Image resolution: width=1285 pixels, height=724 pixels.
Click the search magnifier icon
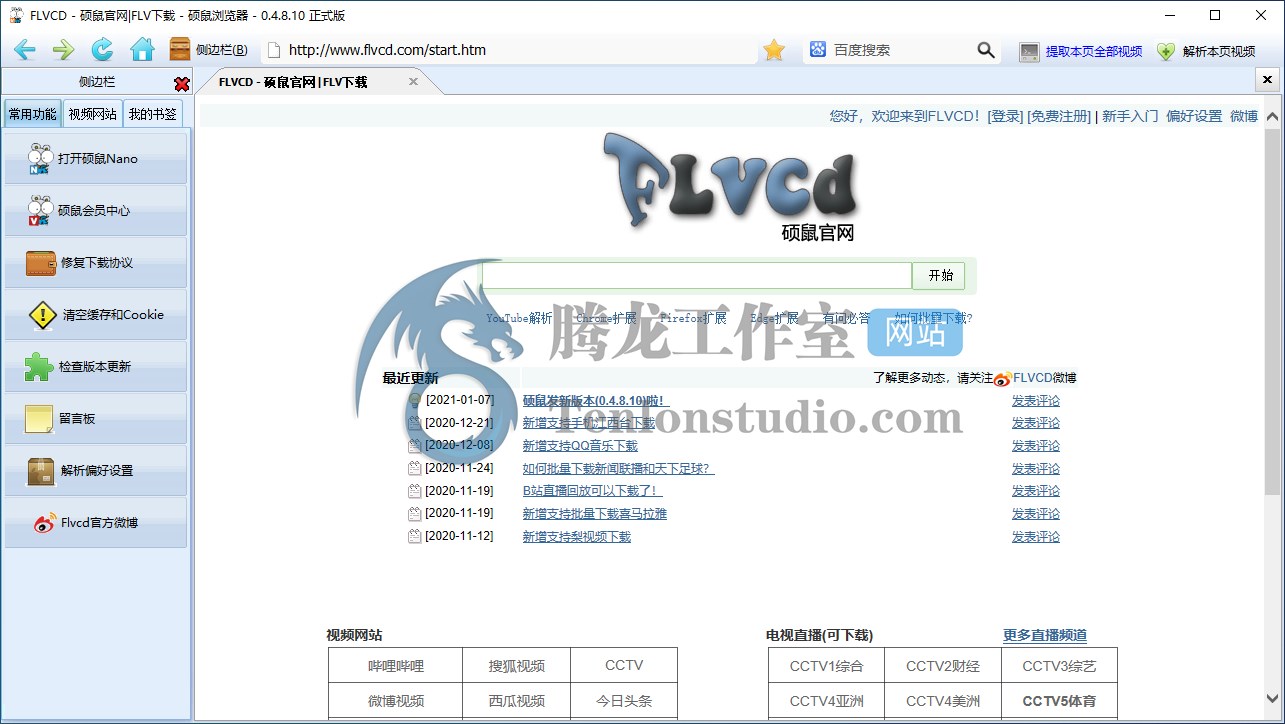tap(986, 50)
